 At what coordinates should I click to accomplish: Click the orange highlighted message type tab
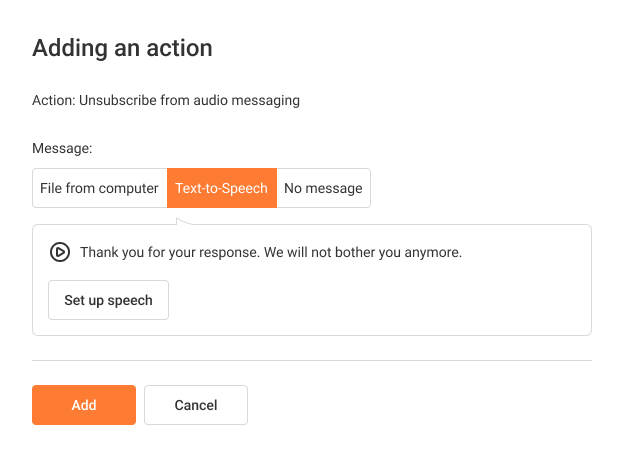tap(222, 188)
